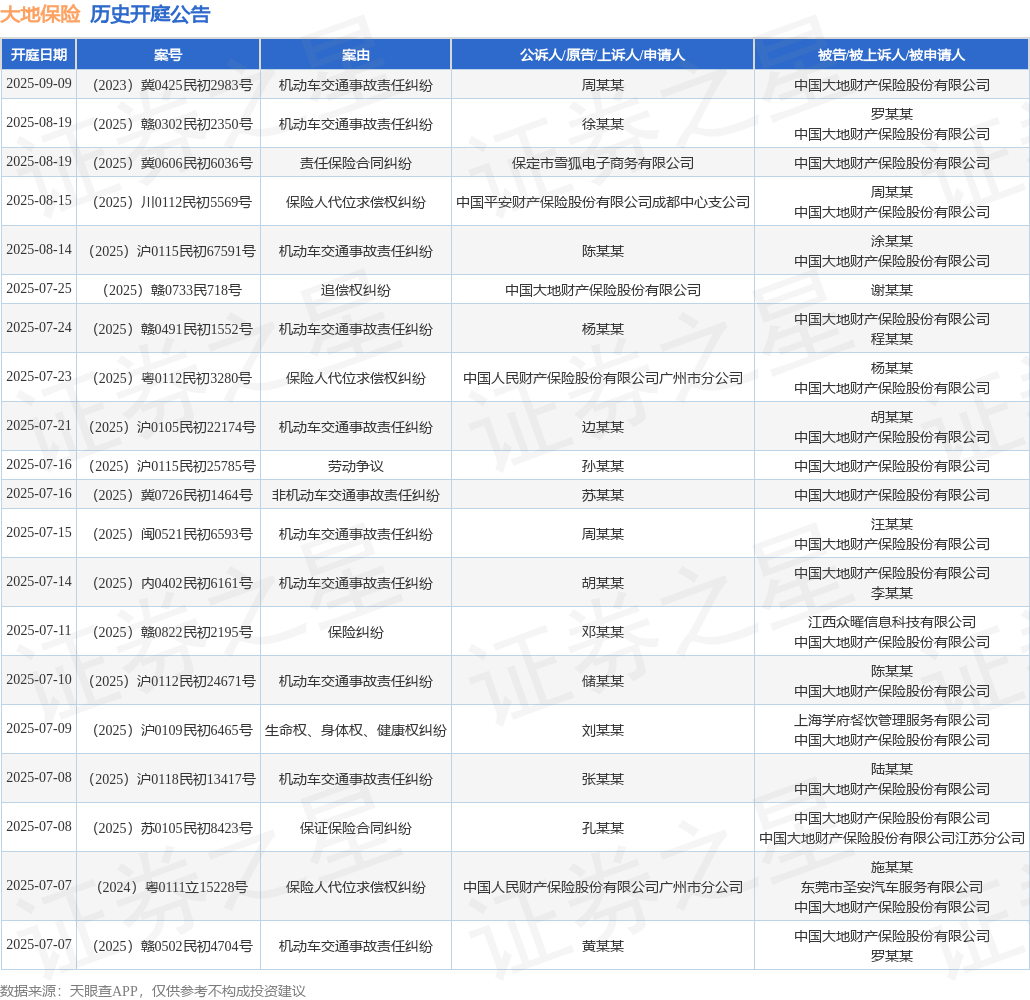Click the date 2025-07-23
The width and height of the screenshot is (1030, 1000).
pos(39,376)
